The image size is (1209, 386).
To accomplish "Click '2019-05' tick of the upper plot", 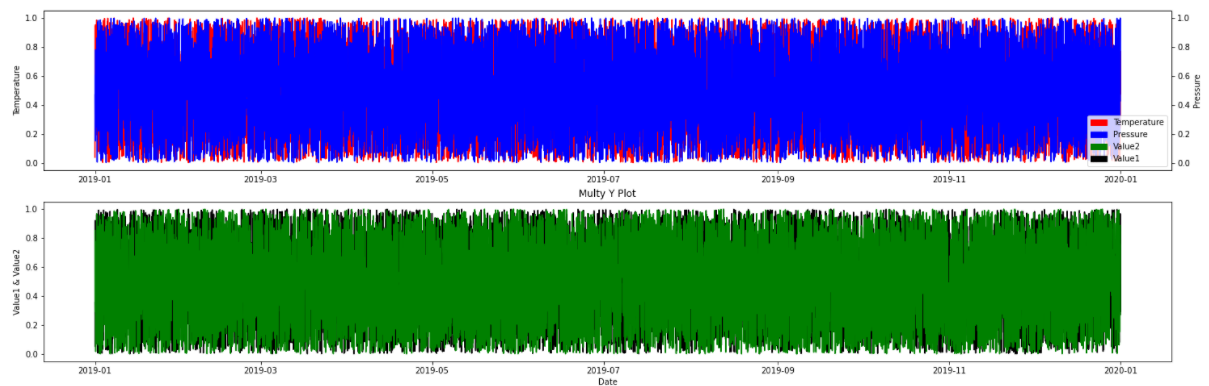I will (x=432, y=179).
